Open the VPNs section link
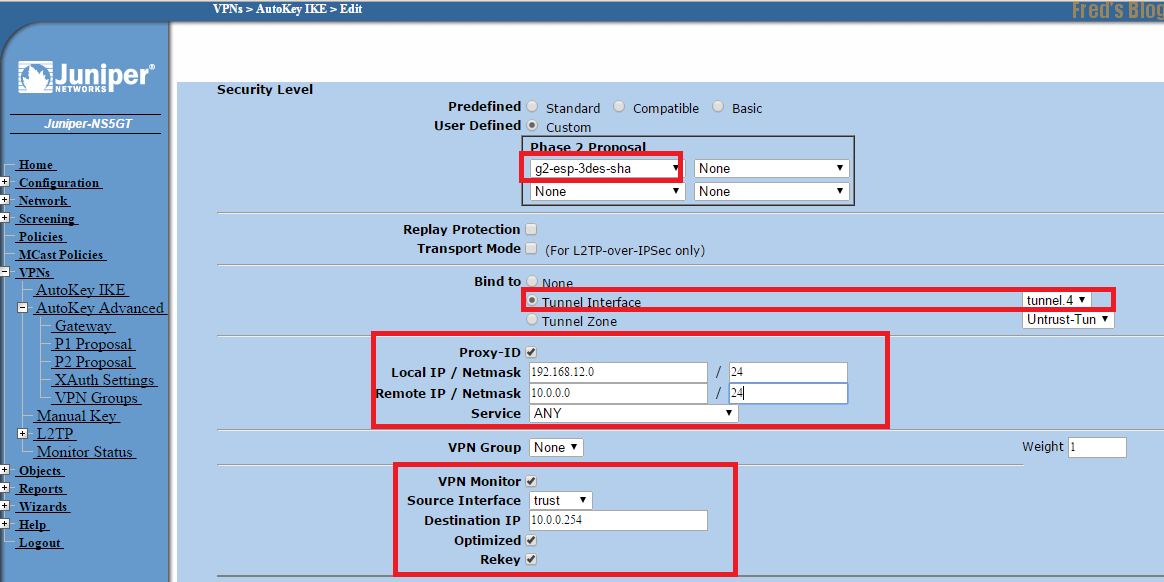 35,272
